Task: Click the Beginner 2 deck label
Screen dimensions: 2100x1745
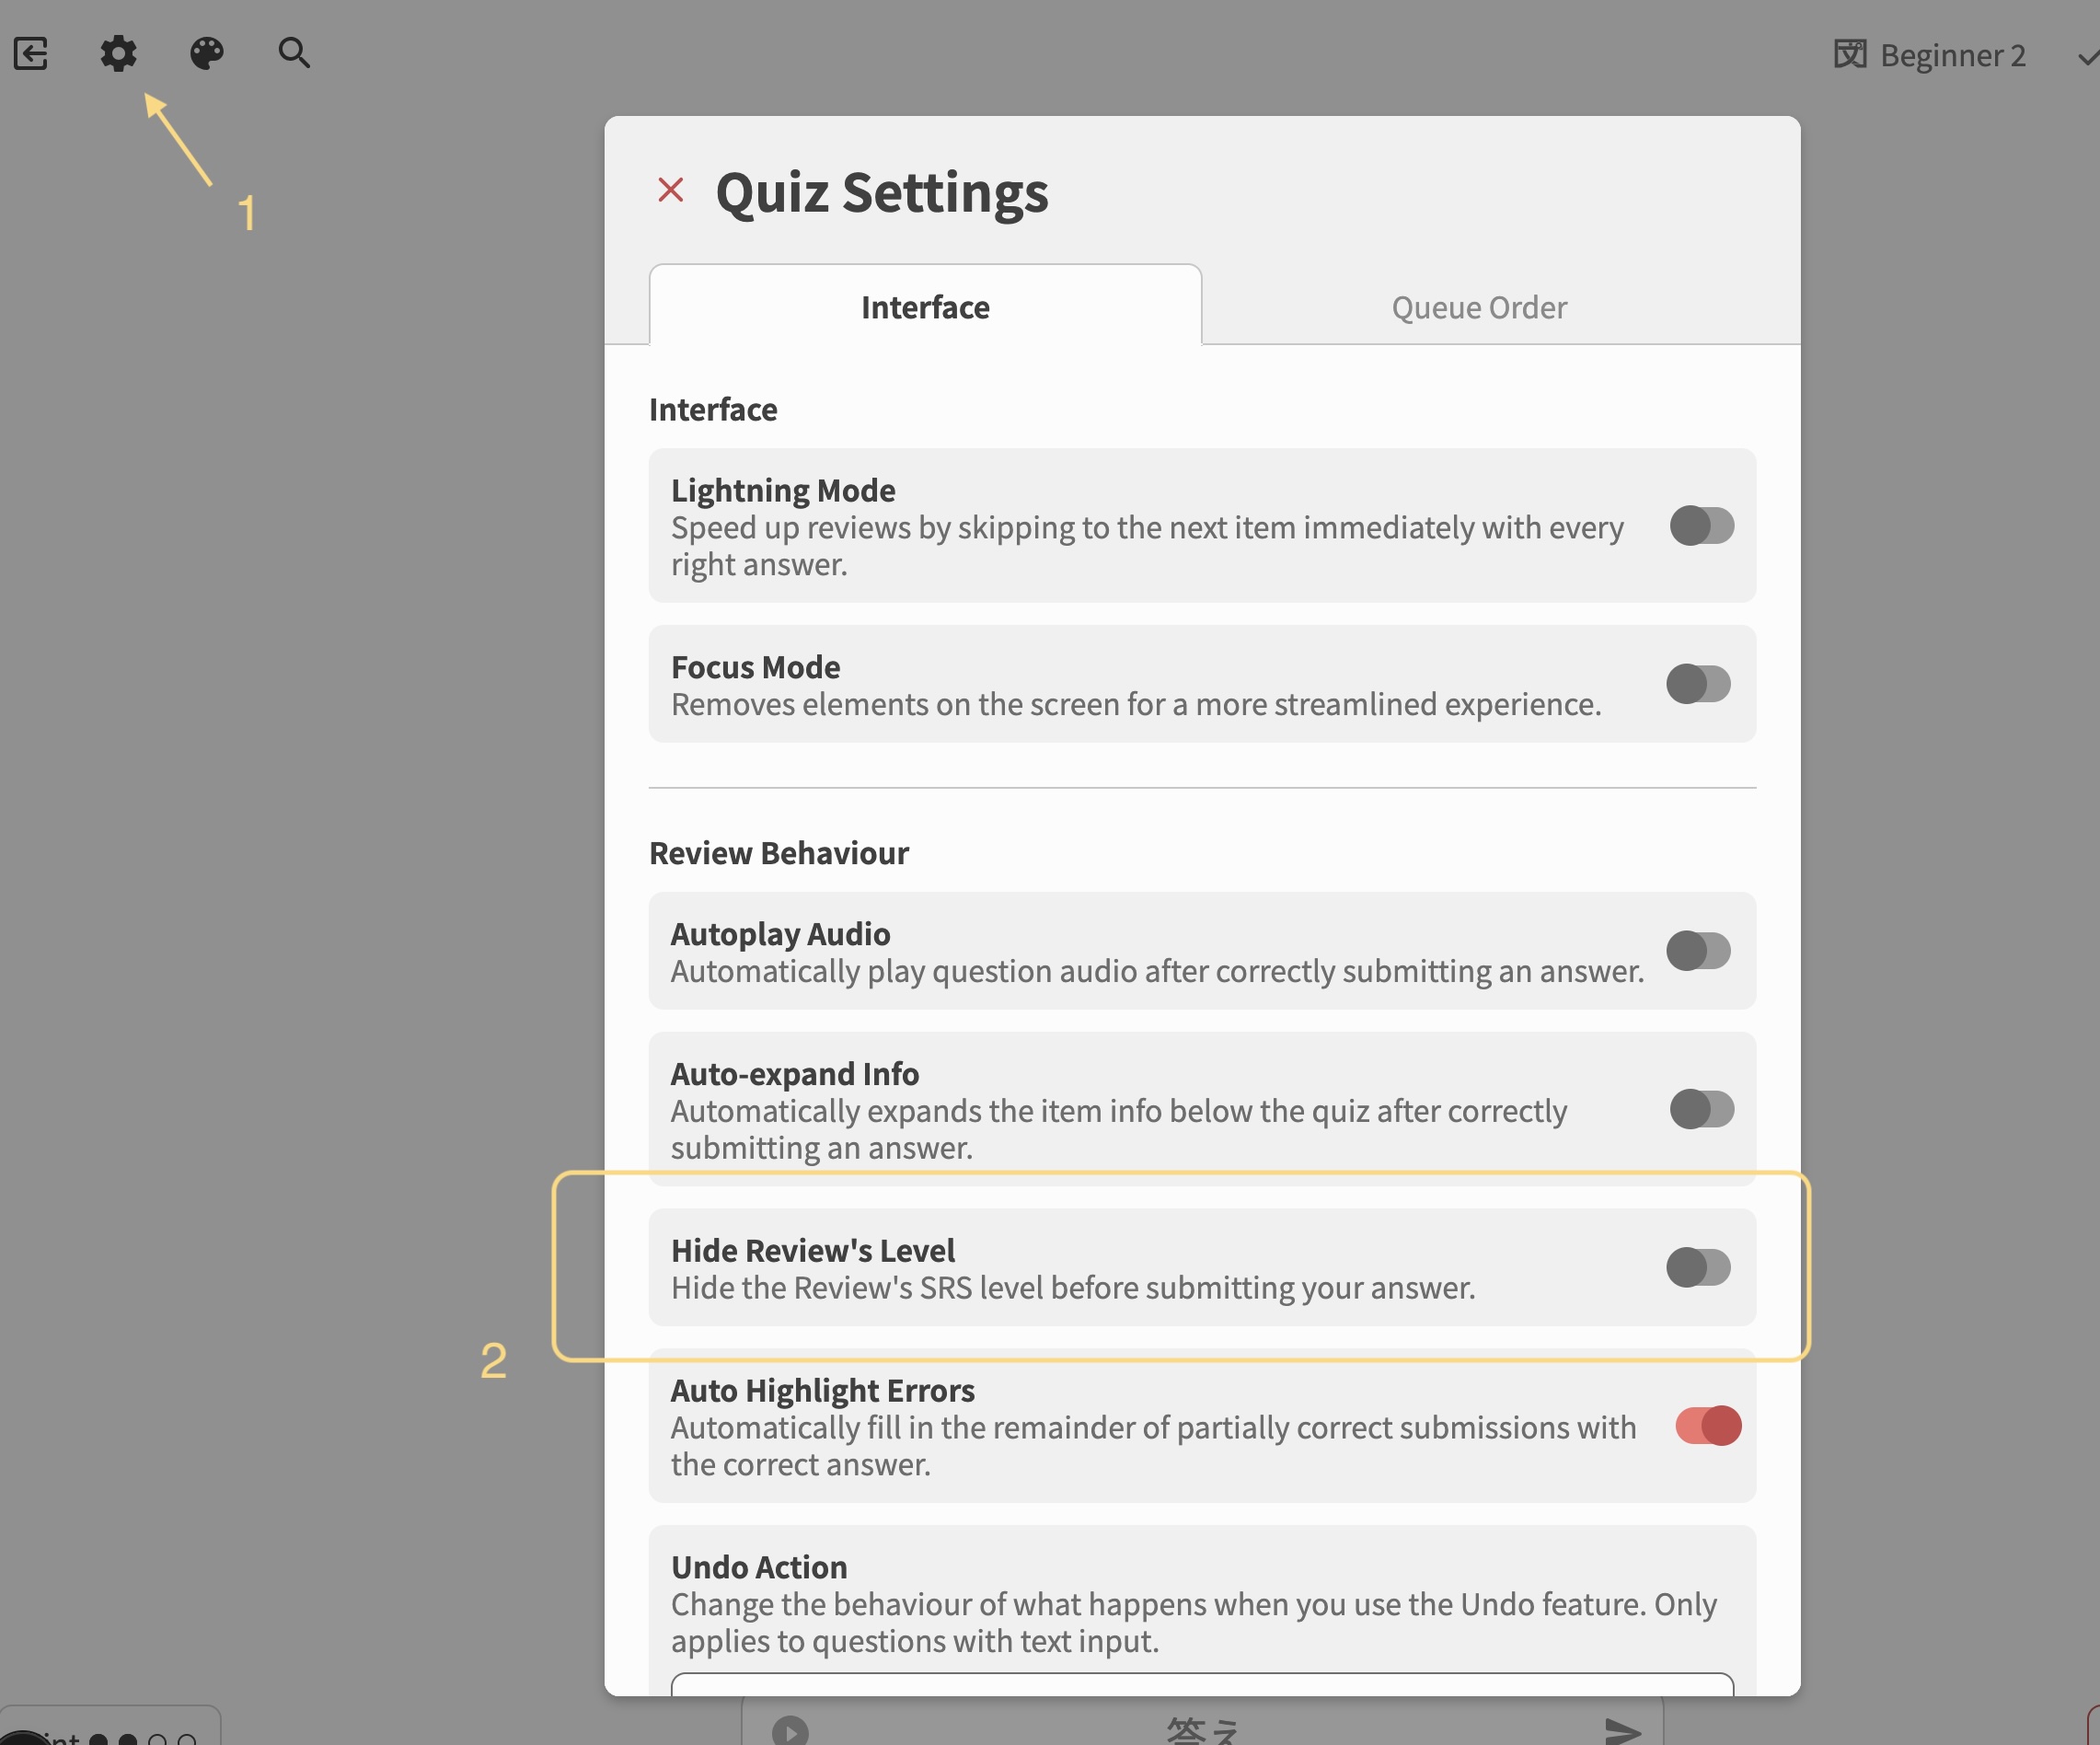Action: [x=1952, y=55]
